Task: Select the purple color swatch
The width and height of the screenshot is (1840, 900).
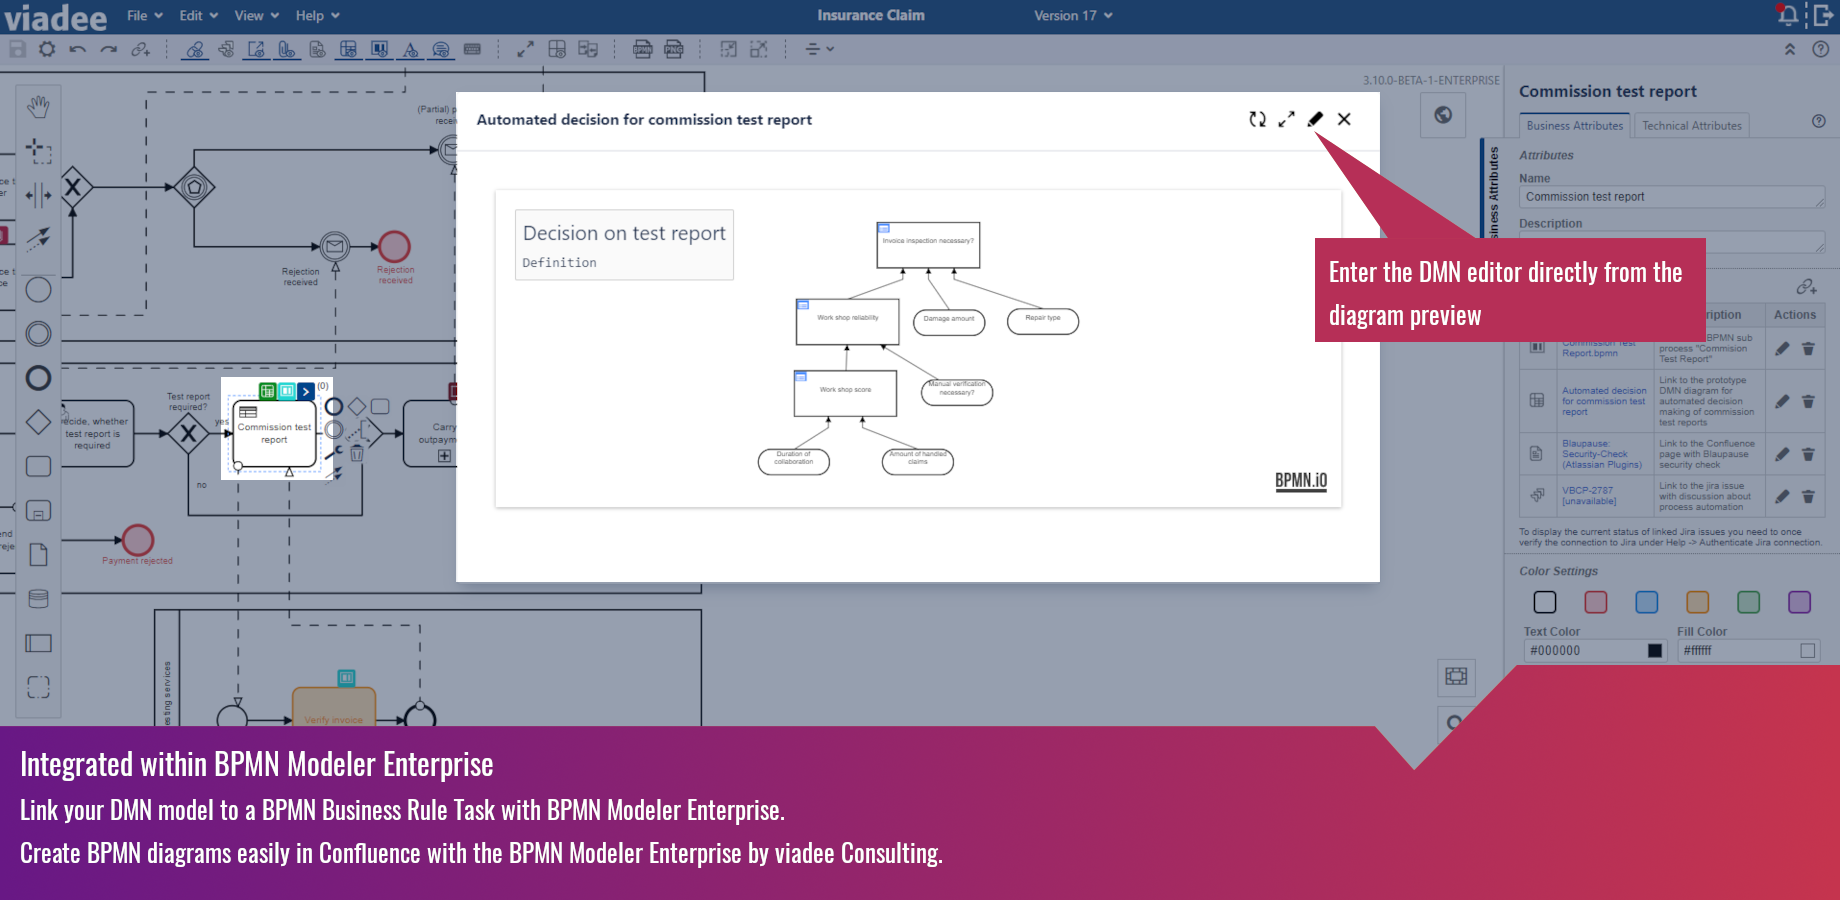Action: point(1799,602)
